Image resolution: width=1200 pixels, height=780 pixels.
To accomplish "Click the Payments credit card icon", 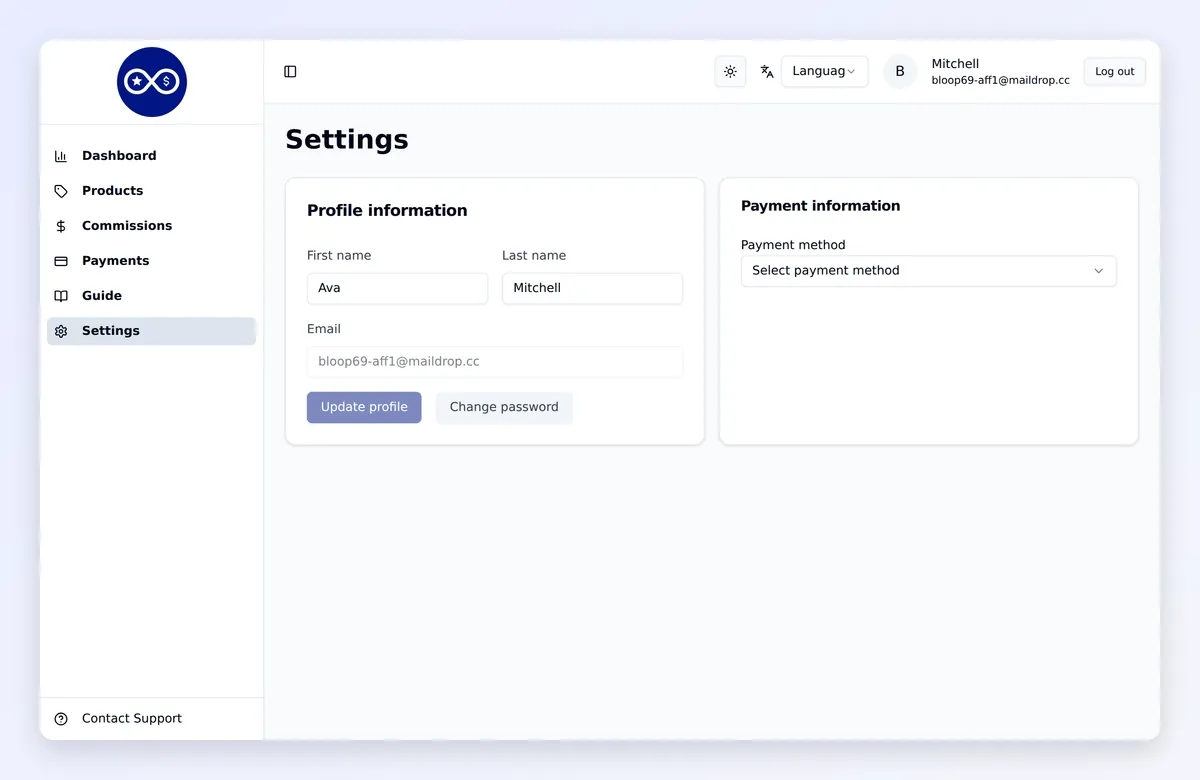I will coord(61,261).
